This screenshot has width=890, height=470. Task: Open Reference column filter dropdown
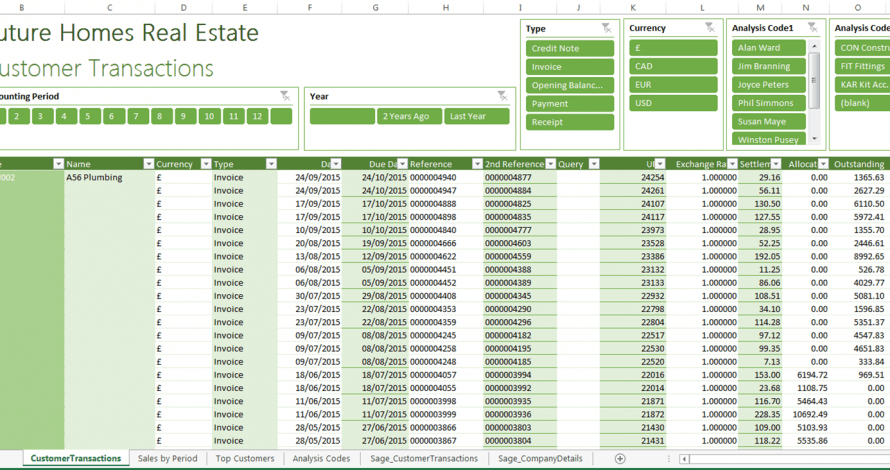point(477,164)
